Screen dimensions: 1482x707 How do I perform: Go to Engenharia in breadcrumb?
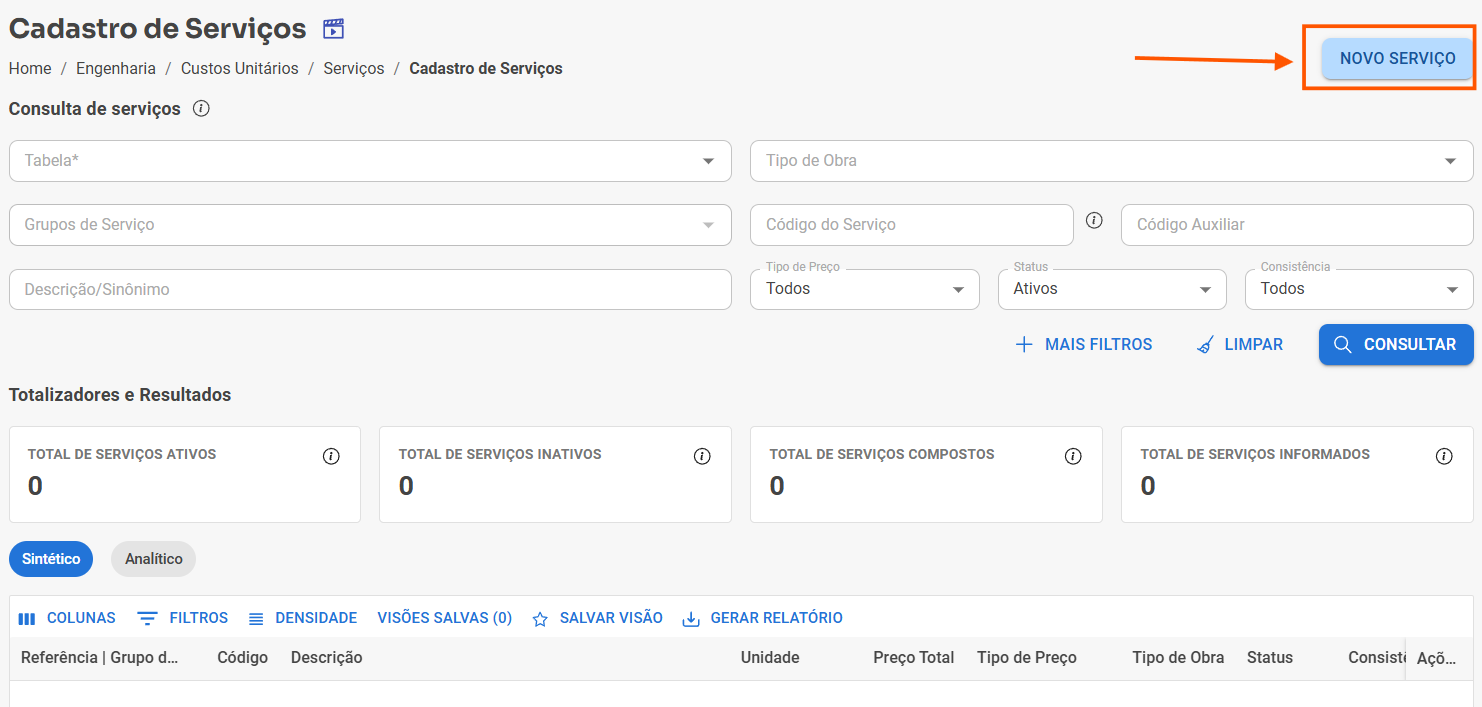[116, 69]
